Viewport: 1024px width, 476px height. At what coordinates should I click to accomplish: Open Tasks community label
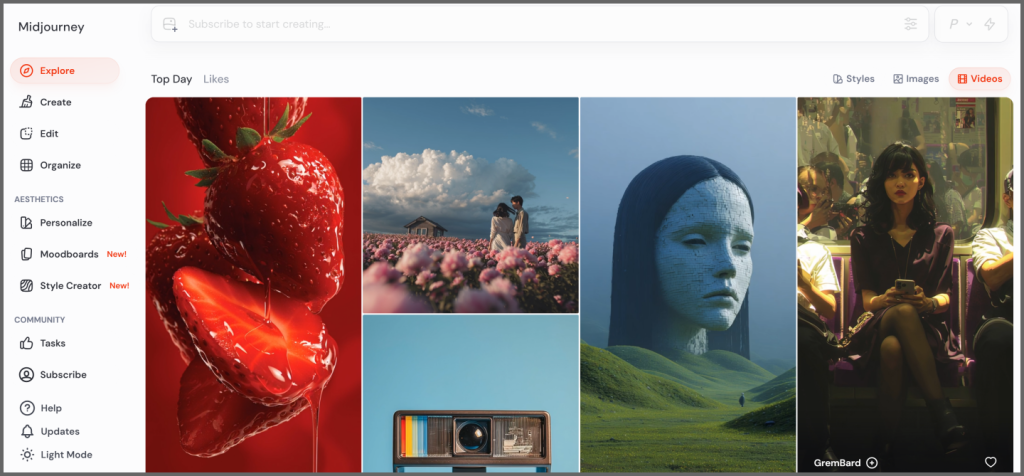point(53,343)
